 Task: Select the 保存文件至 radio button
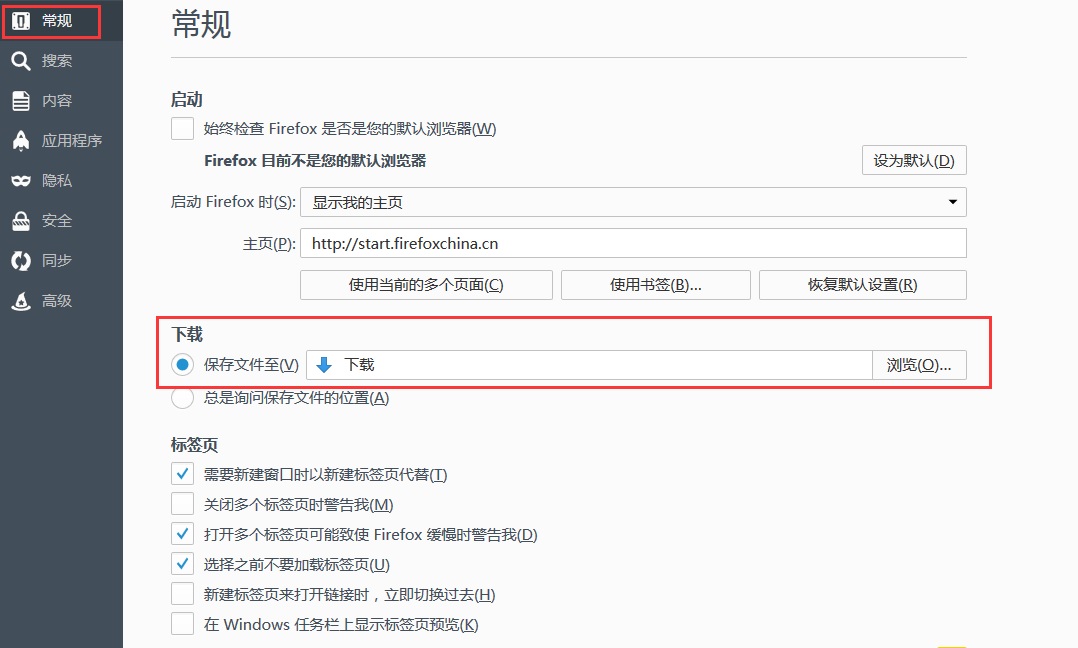[182, 364]
